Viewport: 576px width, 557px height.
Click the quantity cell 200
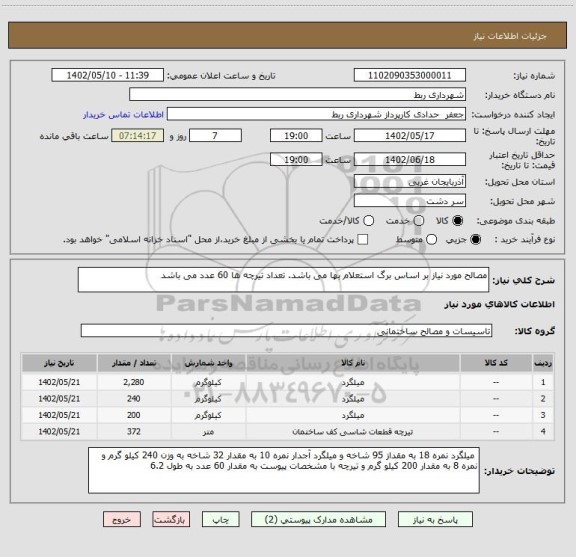point(134,415)
